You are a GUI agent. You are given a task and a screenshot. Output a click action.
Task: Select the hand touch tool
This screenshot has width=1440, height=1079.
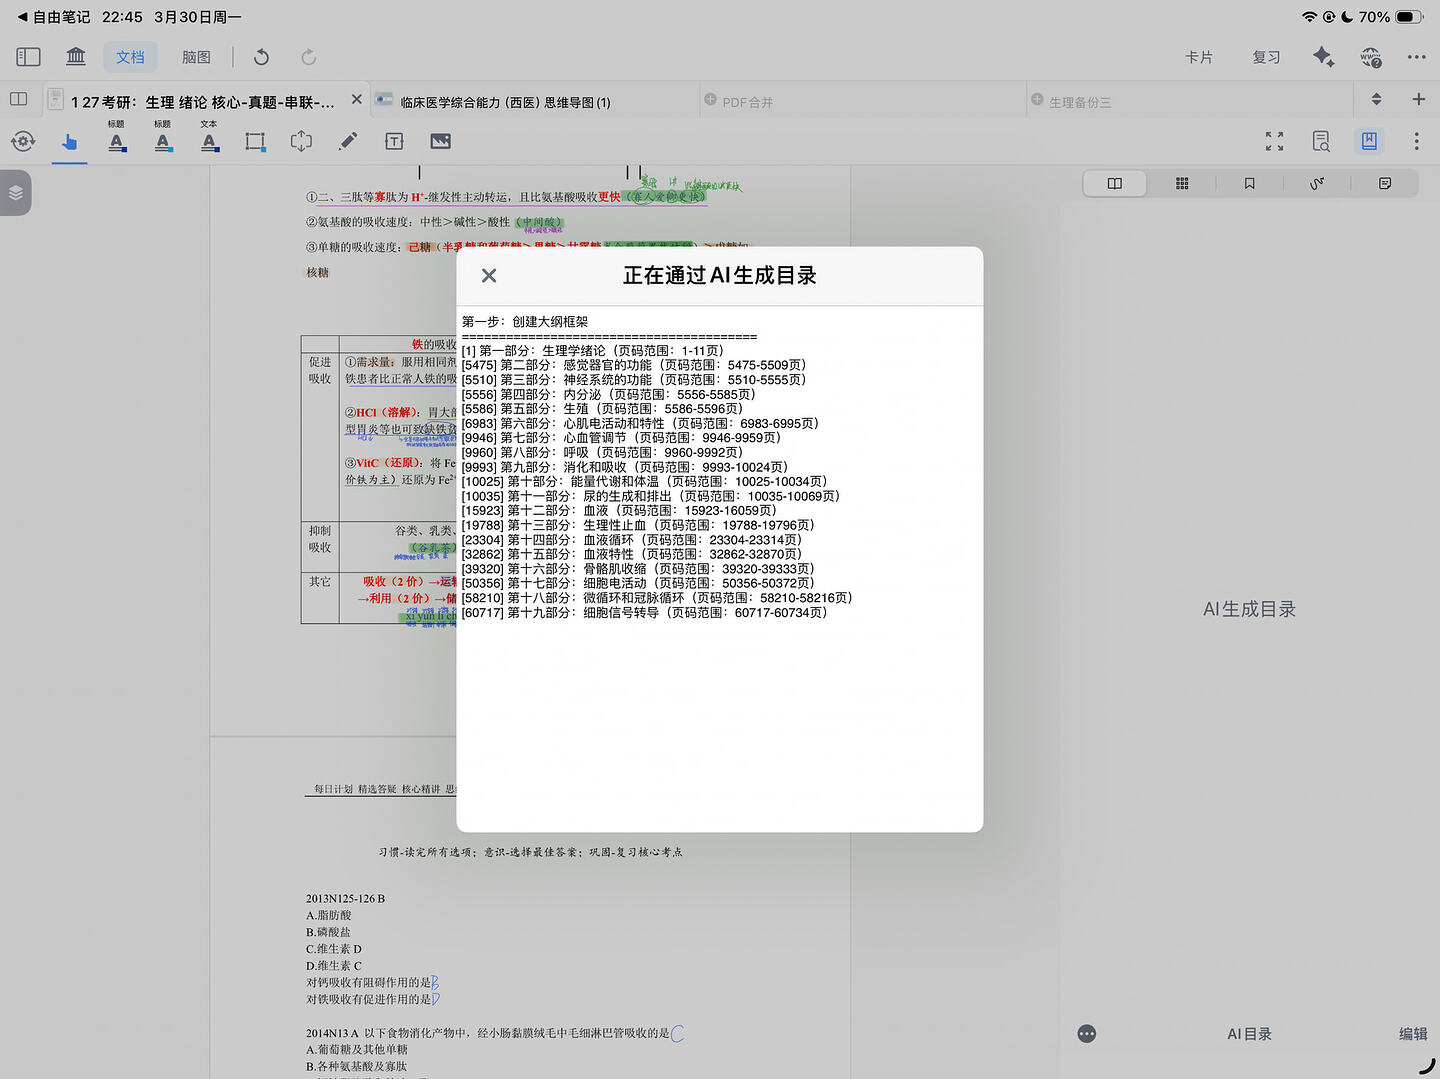pyautogui.click(x=69, y=142)
